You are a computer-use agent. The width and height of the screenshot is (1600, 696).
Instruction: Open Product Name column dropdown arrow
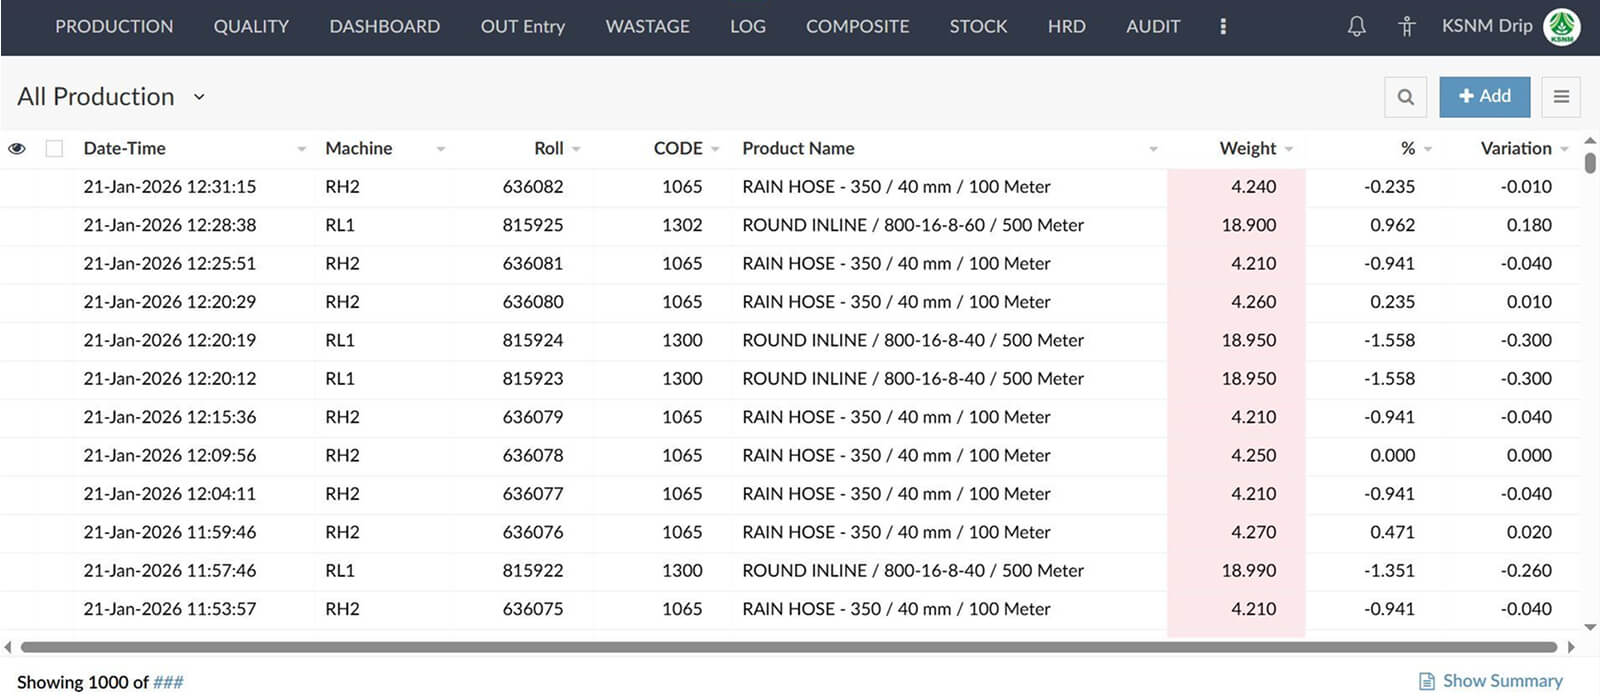tap(1153, 149)
